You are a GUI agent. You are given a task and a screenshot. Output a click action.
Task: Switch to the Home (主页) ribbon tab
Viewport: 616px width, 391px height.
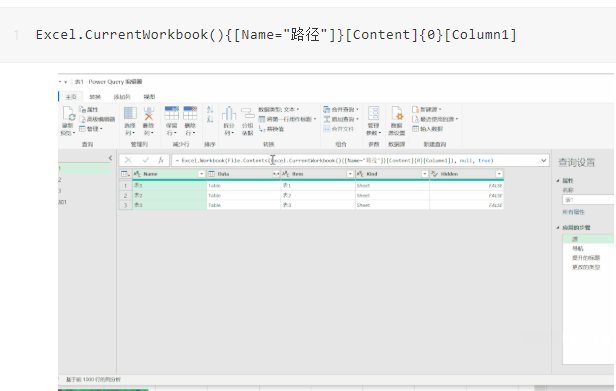pyautogui.click(x=71, y=97)
